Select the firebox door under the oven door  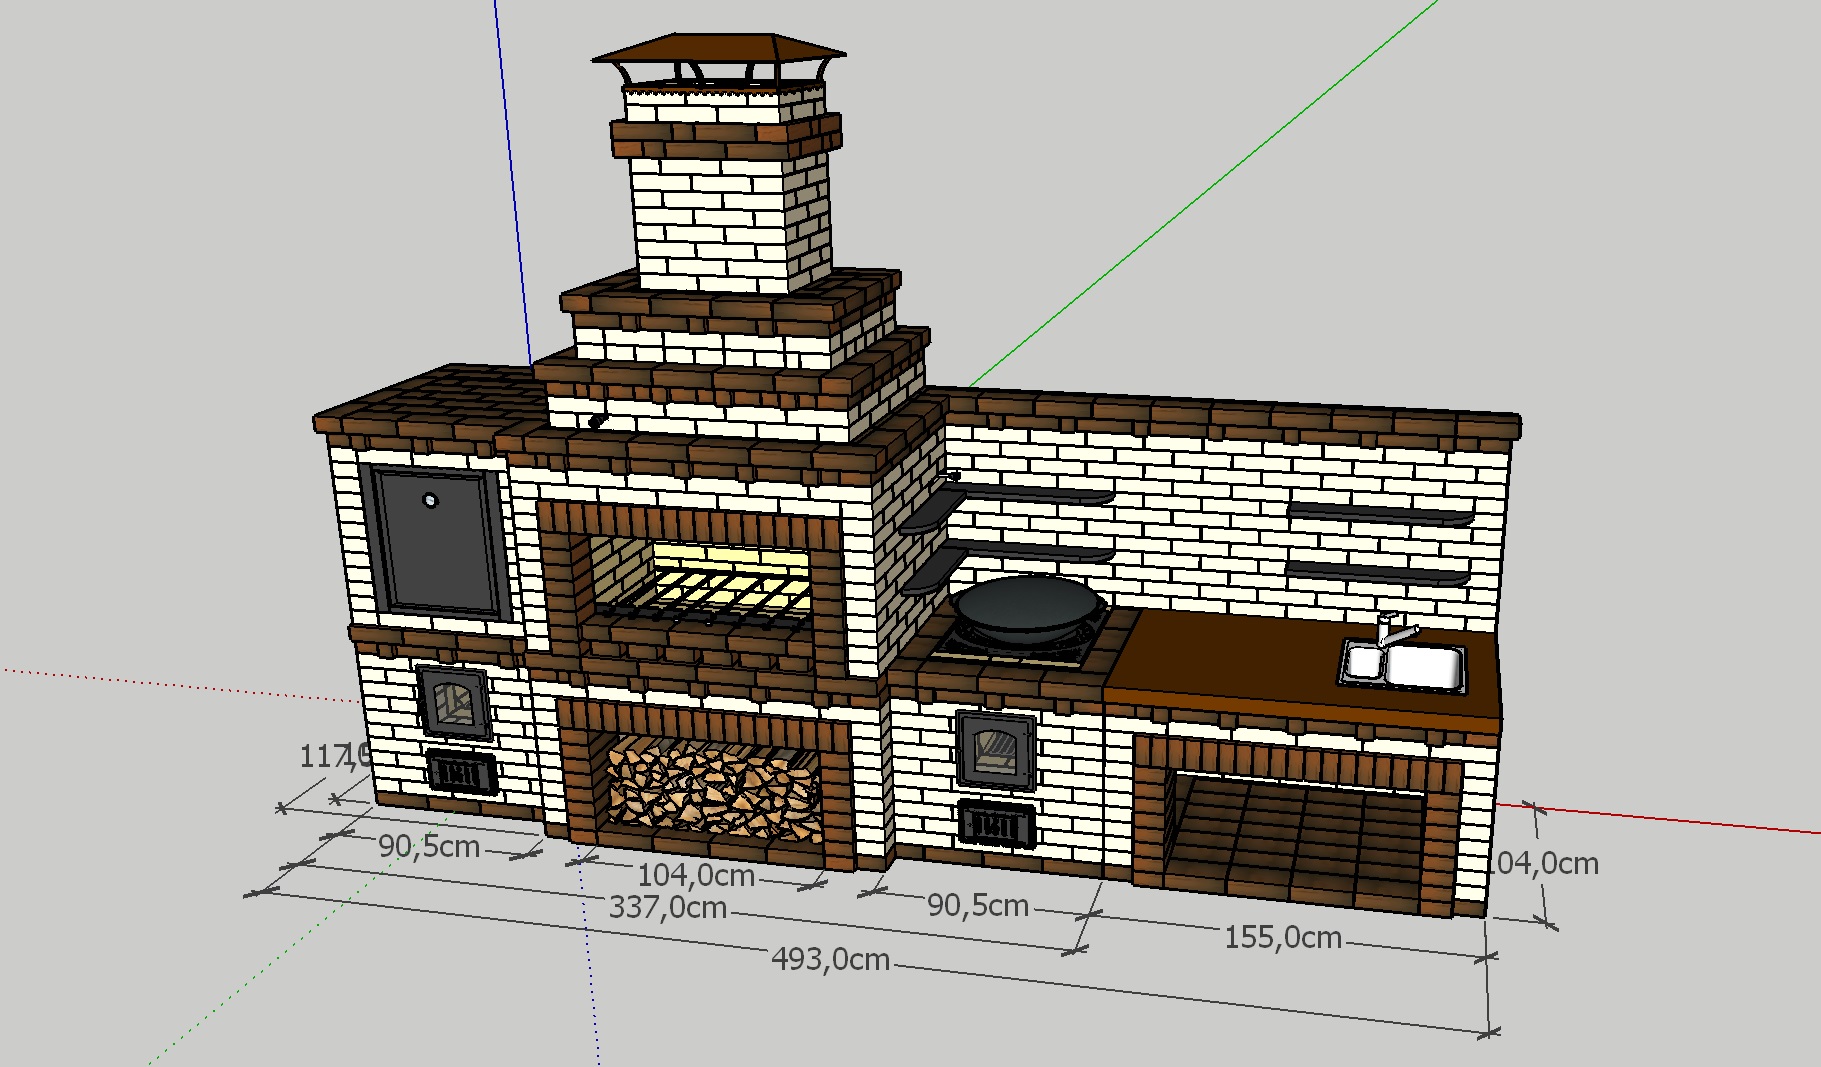454,701
